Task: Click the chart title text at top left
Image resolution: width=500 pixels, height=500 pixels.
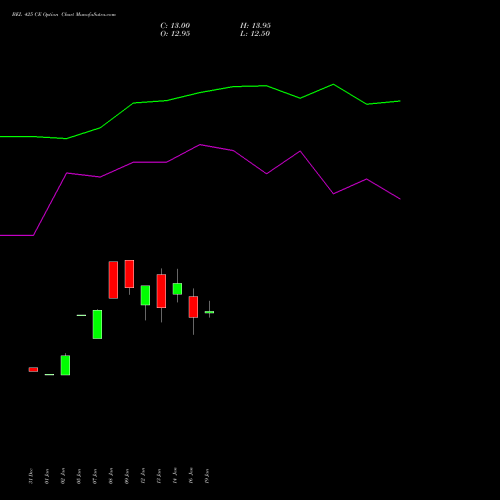Action: coord(64,15)
